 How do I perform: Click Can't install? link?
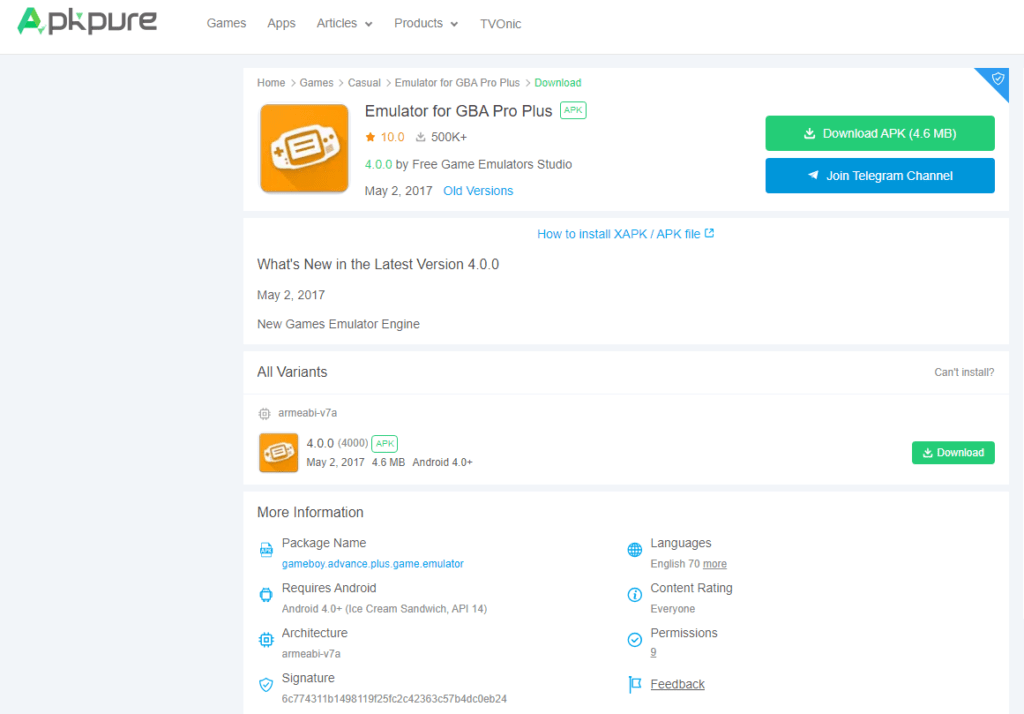(x=964, y=372)
